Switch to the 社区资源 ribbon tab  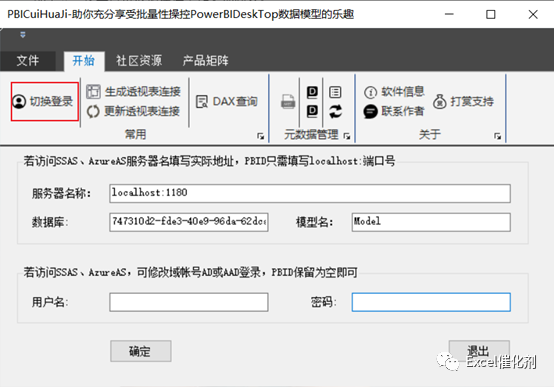[x=139, y=61]
